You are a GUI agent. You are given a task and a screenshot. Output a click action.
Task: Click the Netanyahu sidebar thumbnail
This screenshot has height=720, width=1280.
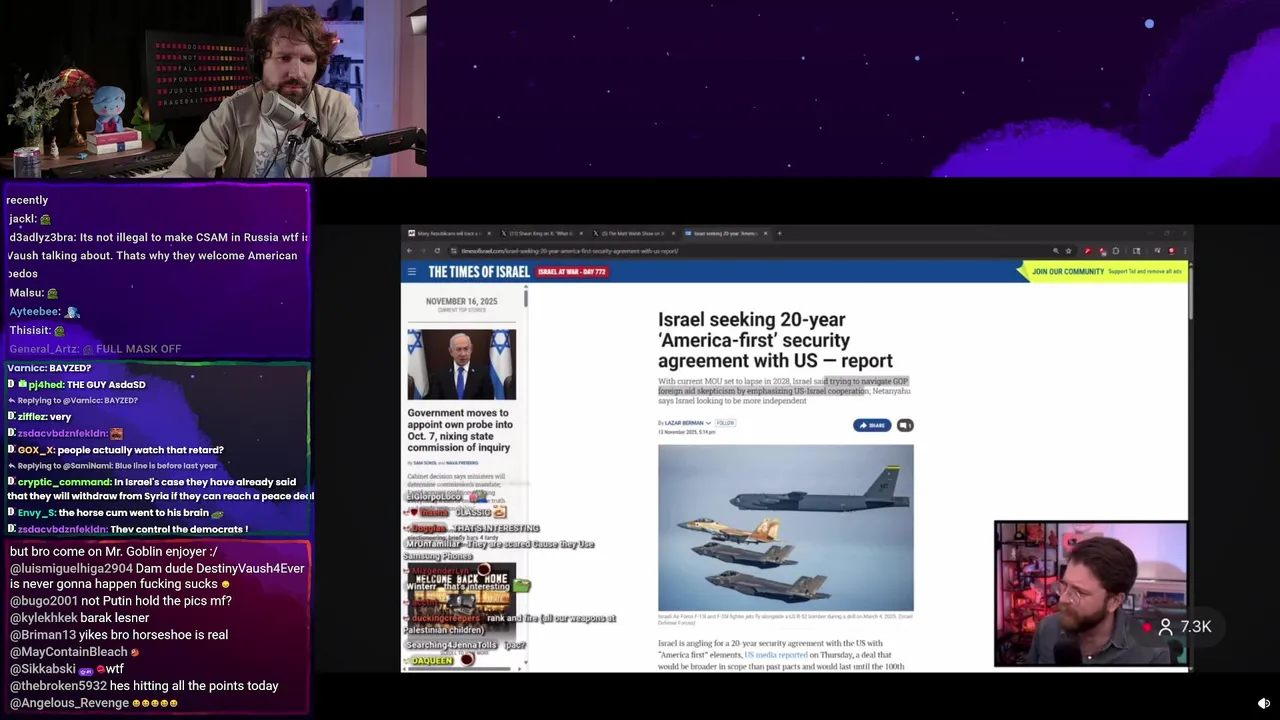(461, 364)
